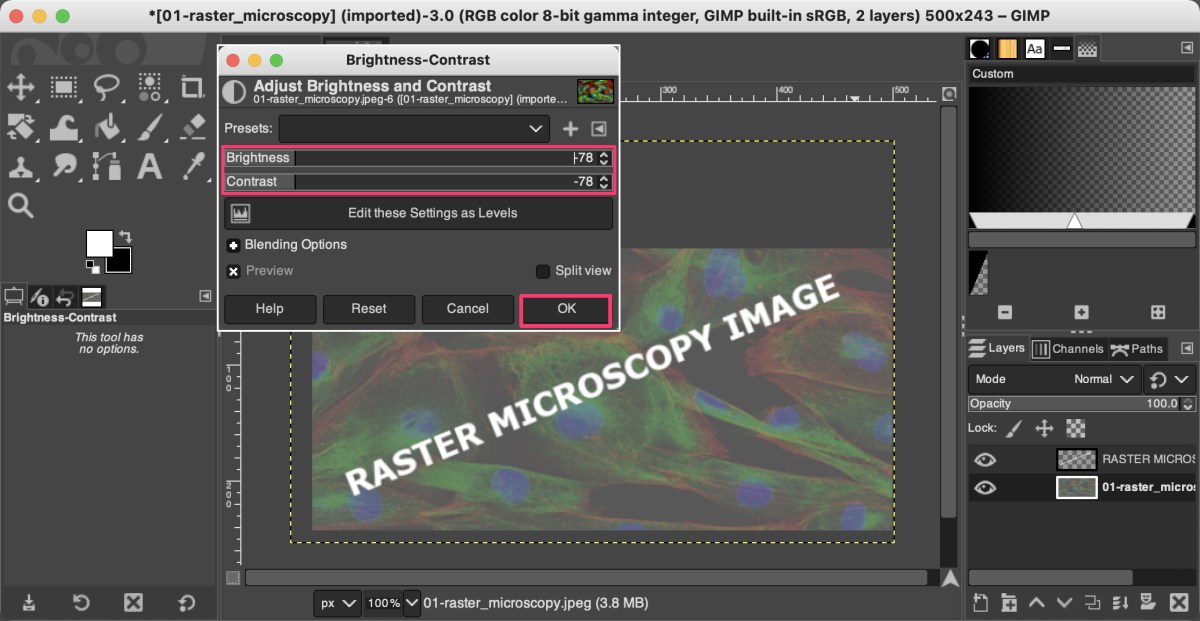Hide the RASTER MICROSCOPY text layer
Image resolution: width=1200 pixels, height=621 pixels.
click(x=985, y=459)
